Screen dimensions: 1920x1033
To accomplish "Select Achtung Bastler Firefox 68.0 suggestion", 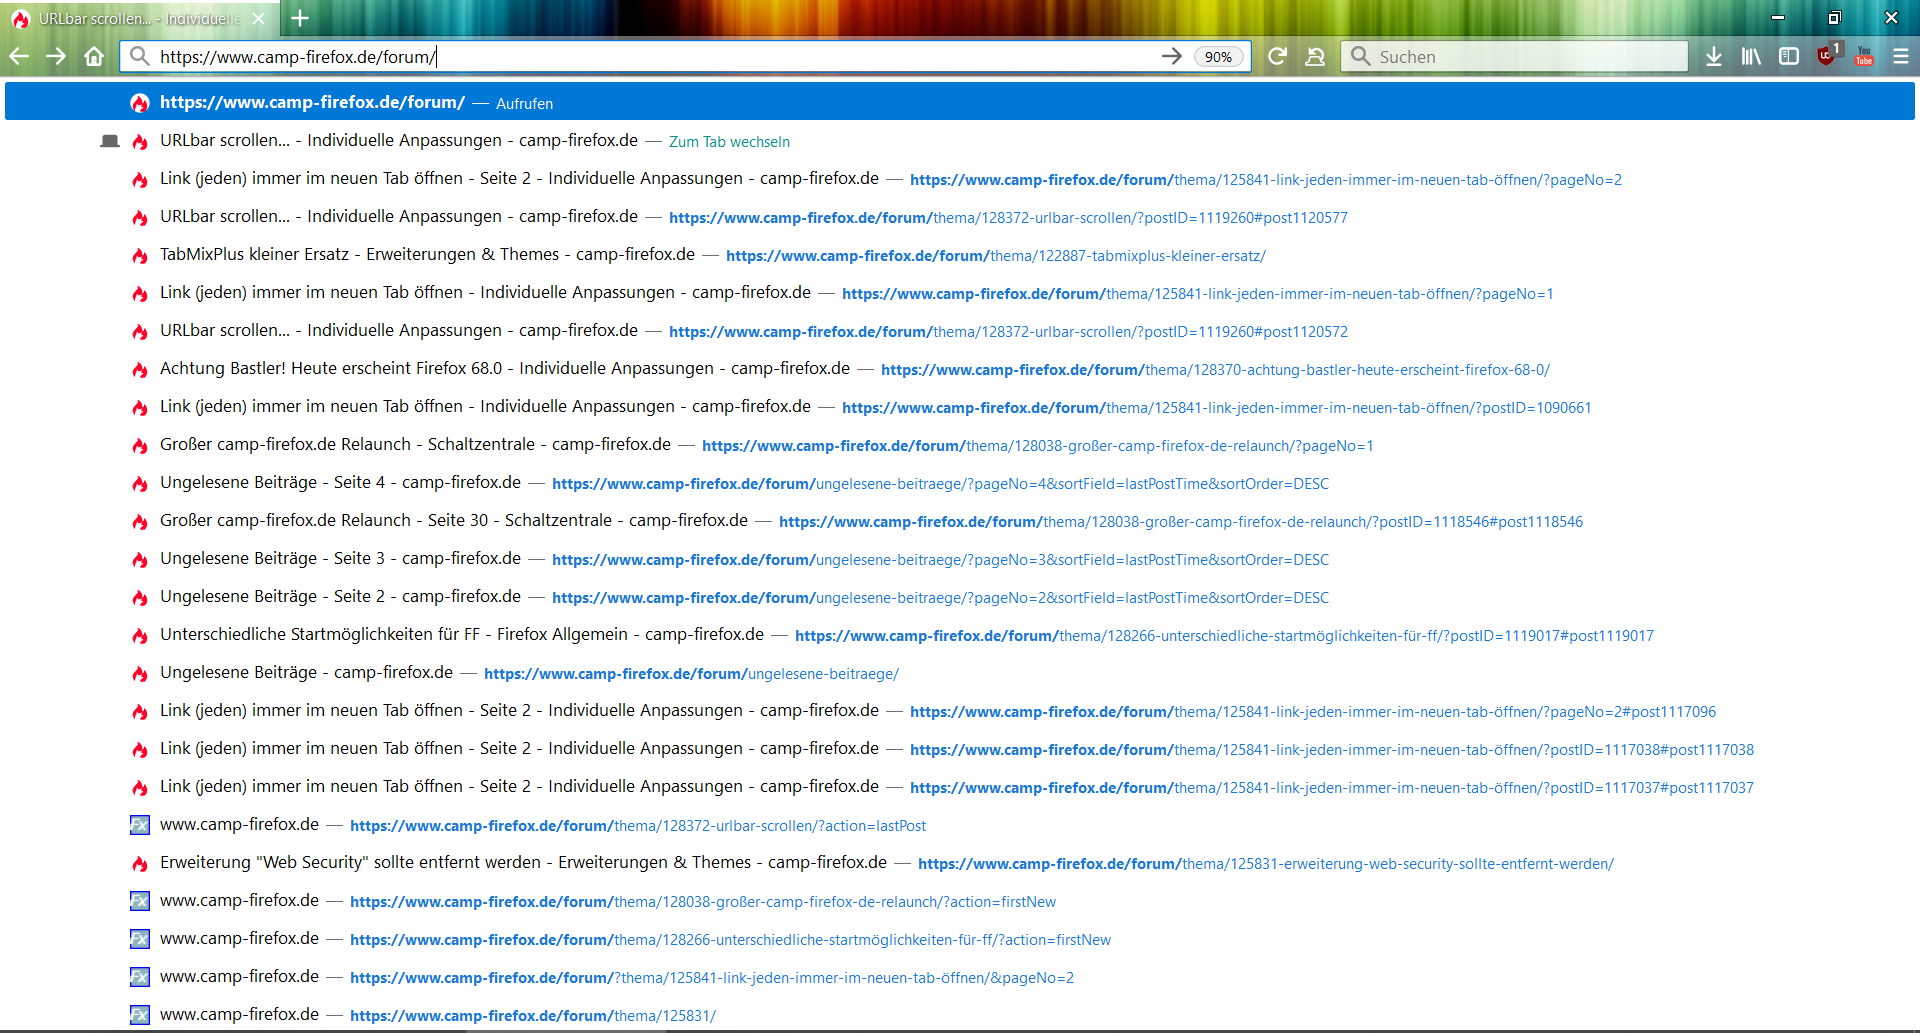I will click(504, 369).
